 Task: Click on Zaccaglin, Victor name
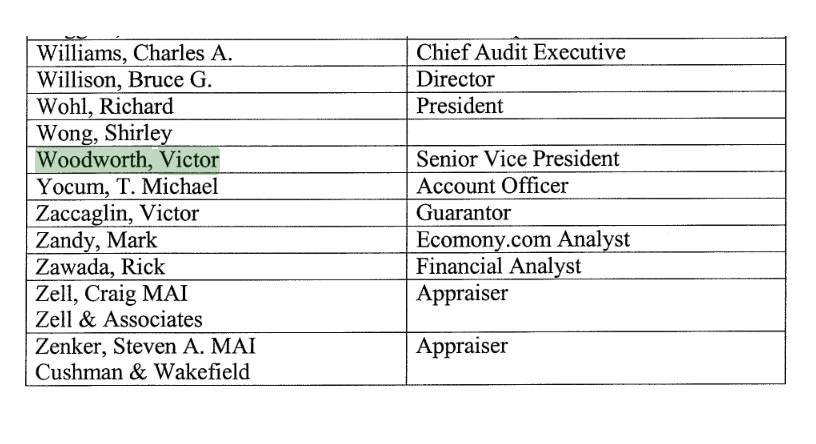point(118,213)
